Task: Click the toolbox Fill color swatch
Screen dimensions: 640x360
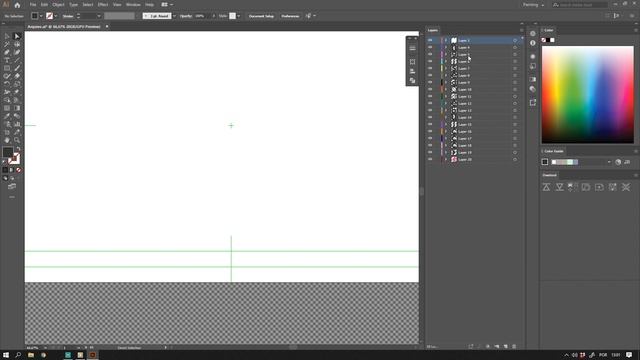Action: [8, 152]
